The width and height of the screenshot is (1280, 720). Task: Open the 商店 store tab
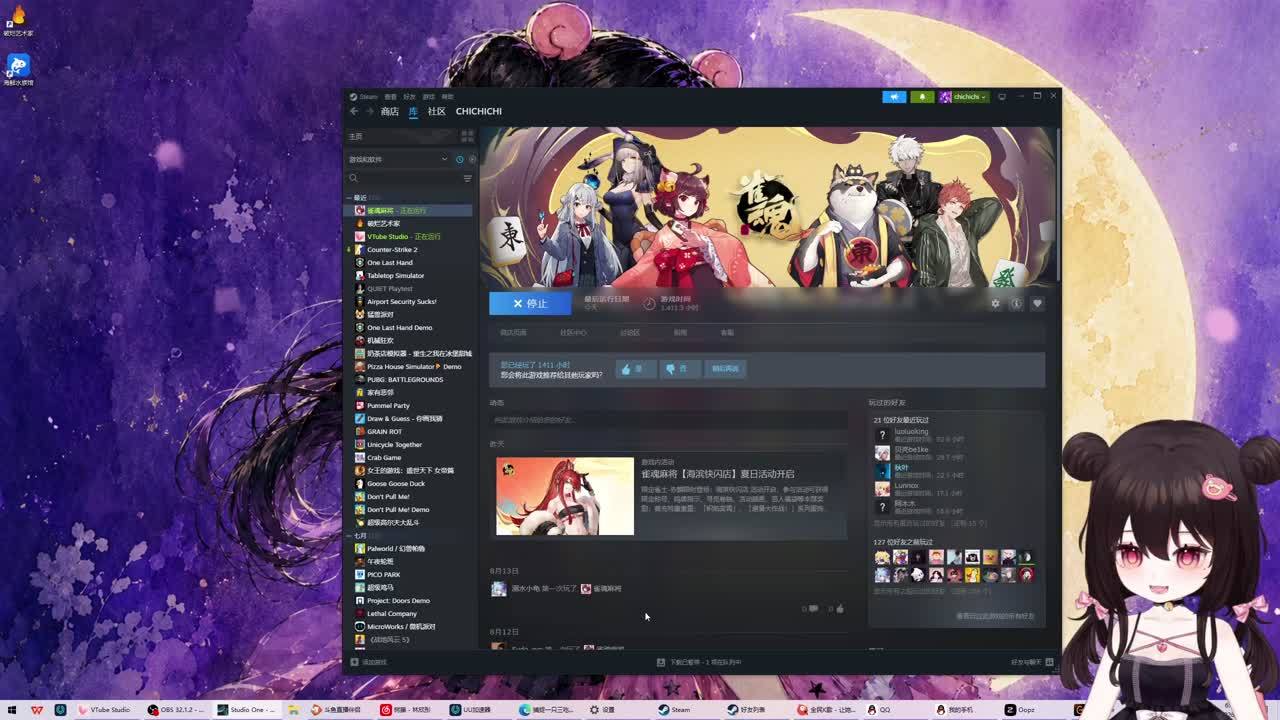(389, 111)
